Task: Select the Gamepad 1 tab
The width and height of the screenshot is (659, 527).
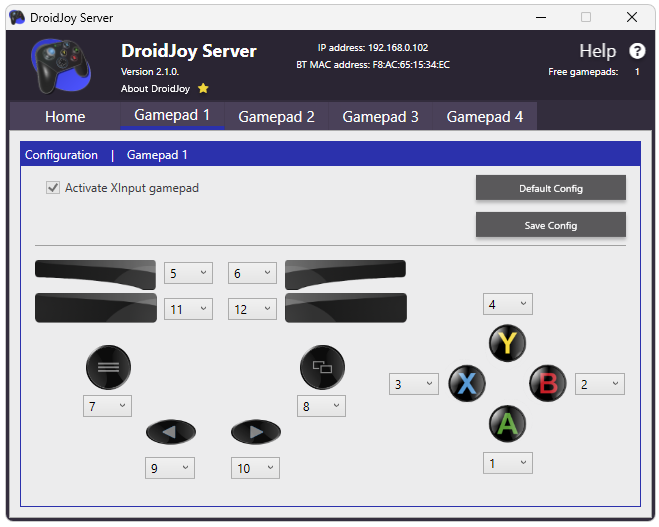Action: pyautogui.click(x=172, y=115)
